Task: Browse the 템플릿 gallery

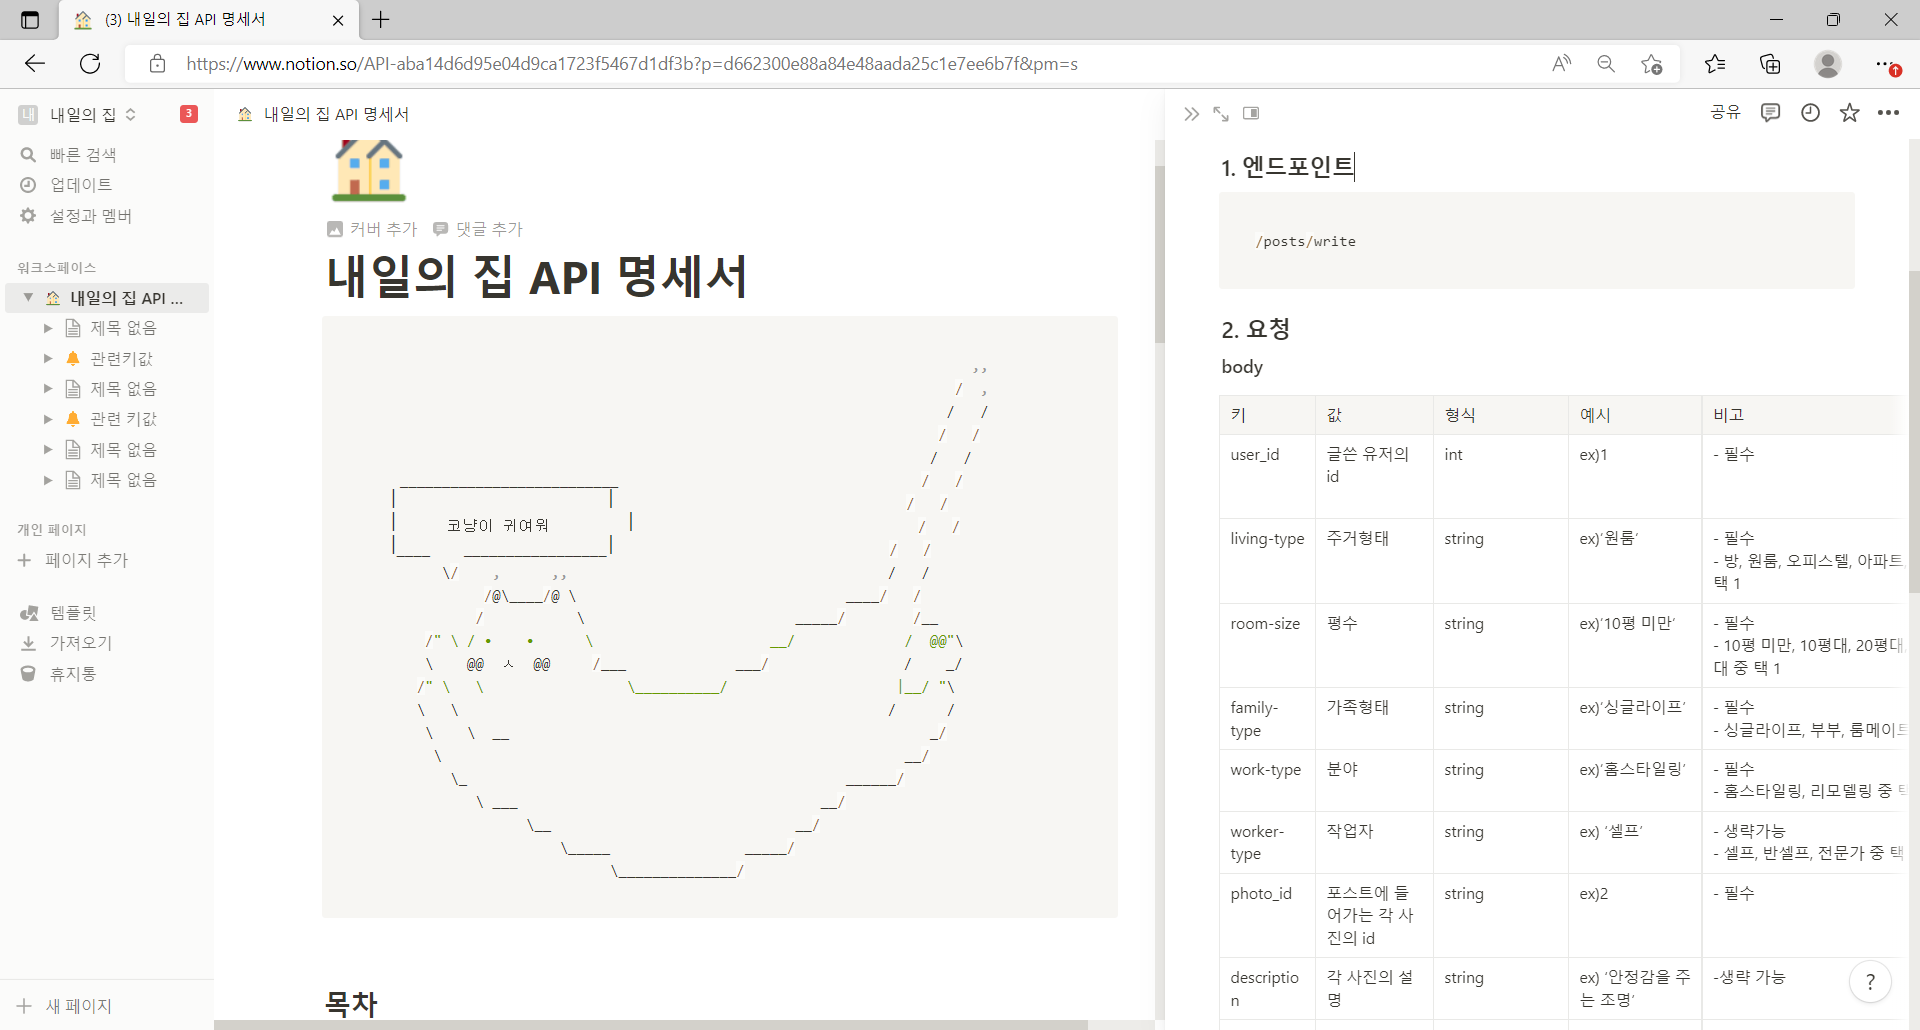Action: pyautogui.click(x=70, y=612)
